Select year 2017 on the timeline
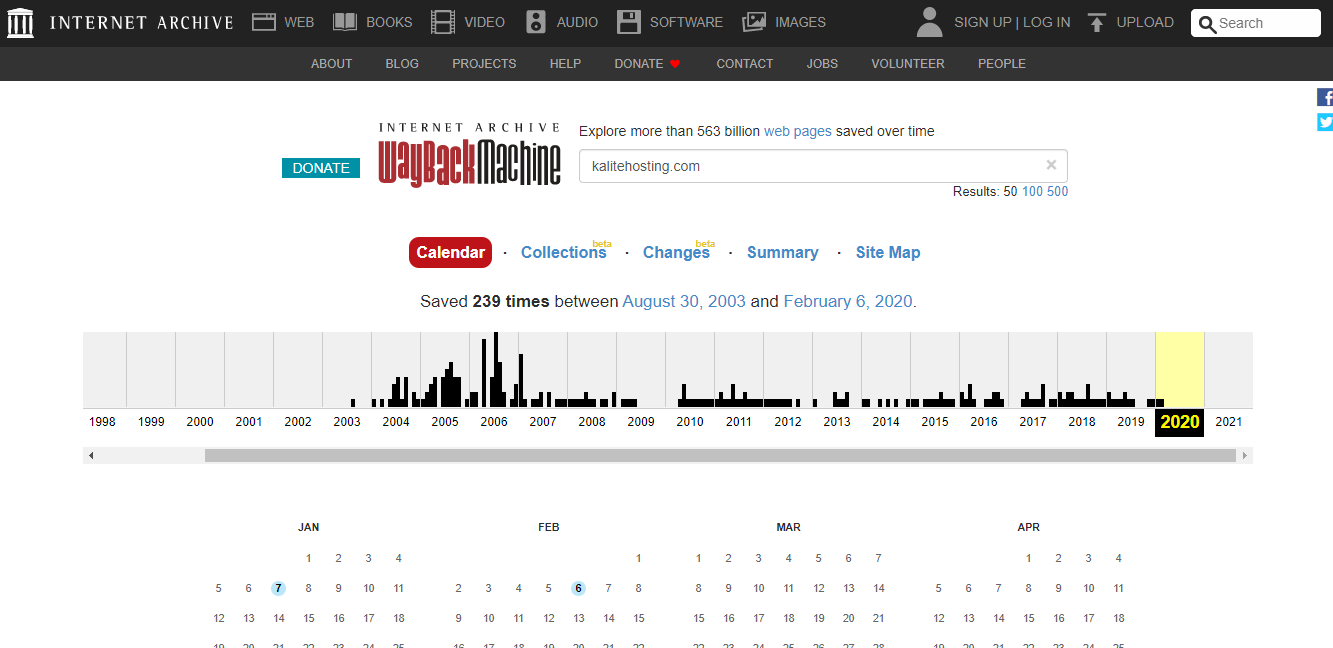The width and height of the screenshot is (1333, 648). (x=1033, y=422)
